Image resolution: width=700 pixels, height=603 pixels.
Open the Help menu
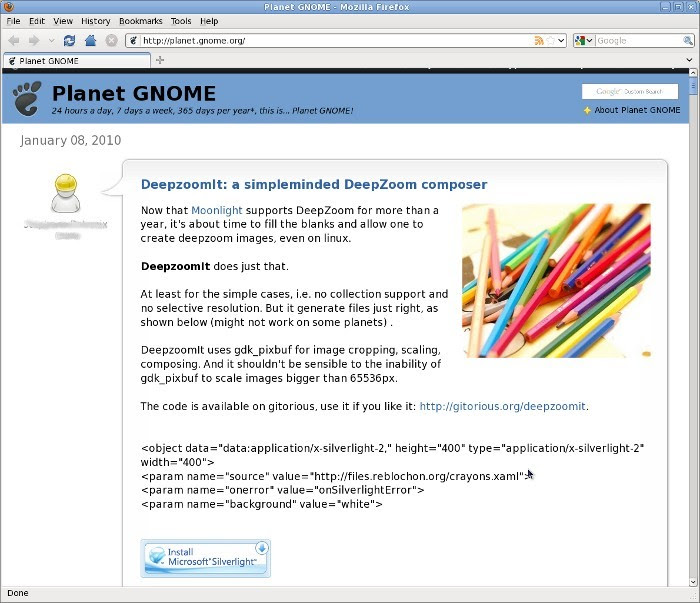point(209,21)
